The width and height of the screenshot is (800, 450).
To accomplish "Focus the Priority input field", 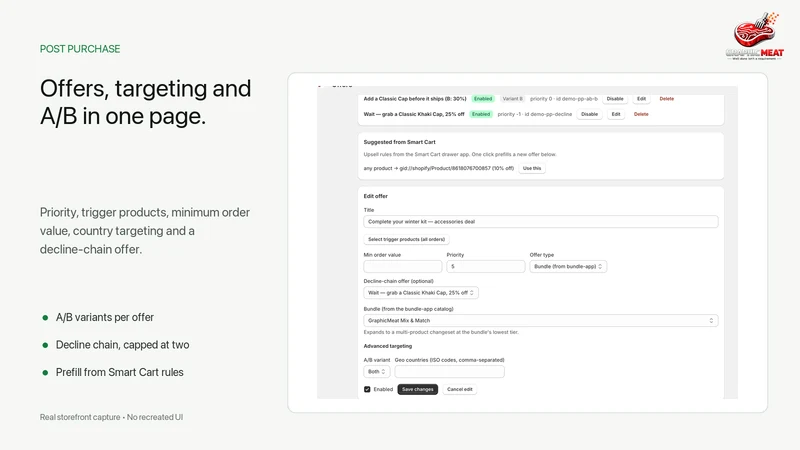I will coord(485,266).
